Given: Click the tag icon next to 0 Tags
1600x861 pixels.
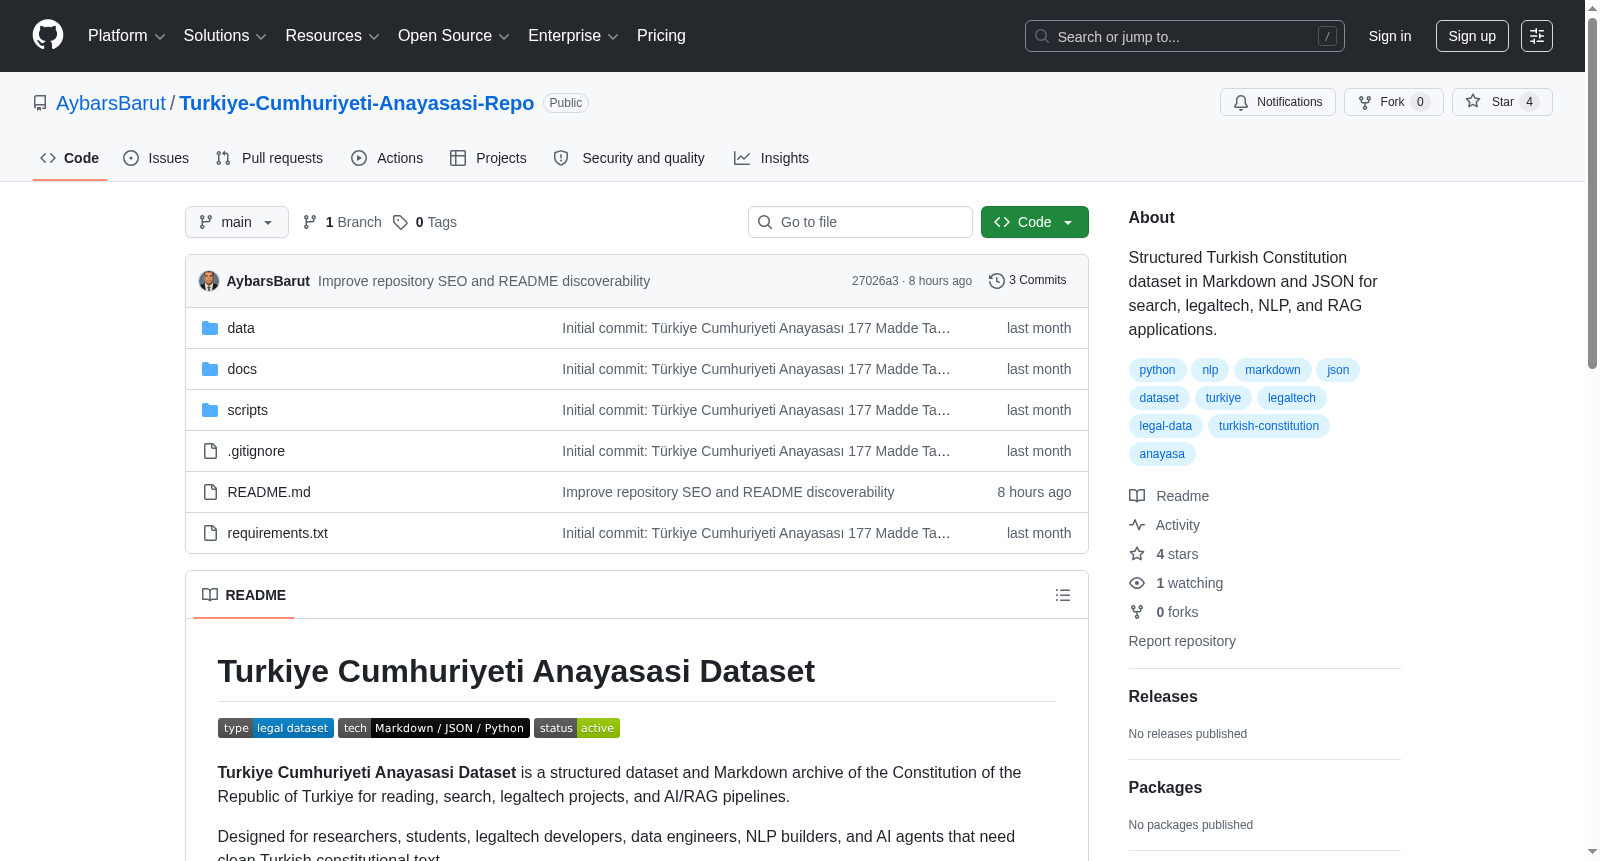Looking at the screenshot, I should click(400, 222).
